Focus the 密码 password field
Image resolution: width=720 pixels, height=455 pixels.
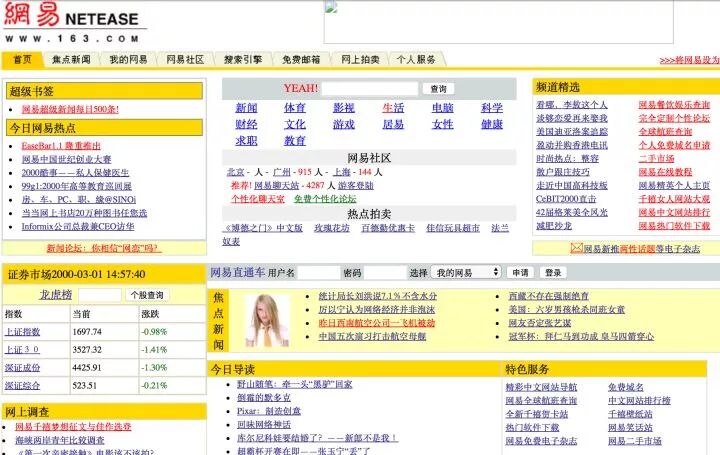pos(385,273)
